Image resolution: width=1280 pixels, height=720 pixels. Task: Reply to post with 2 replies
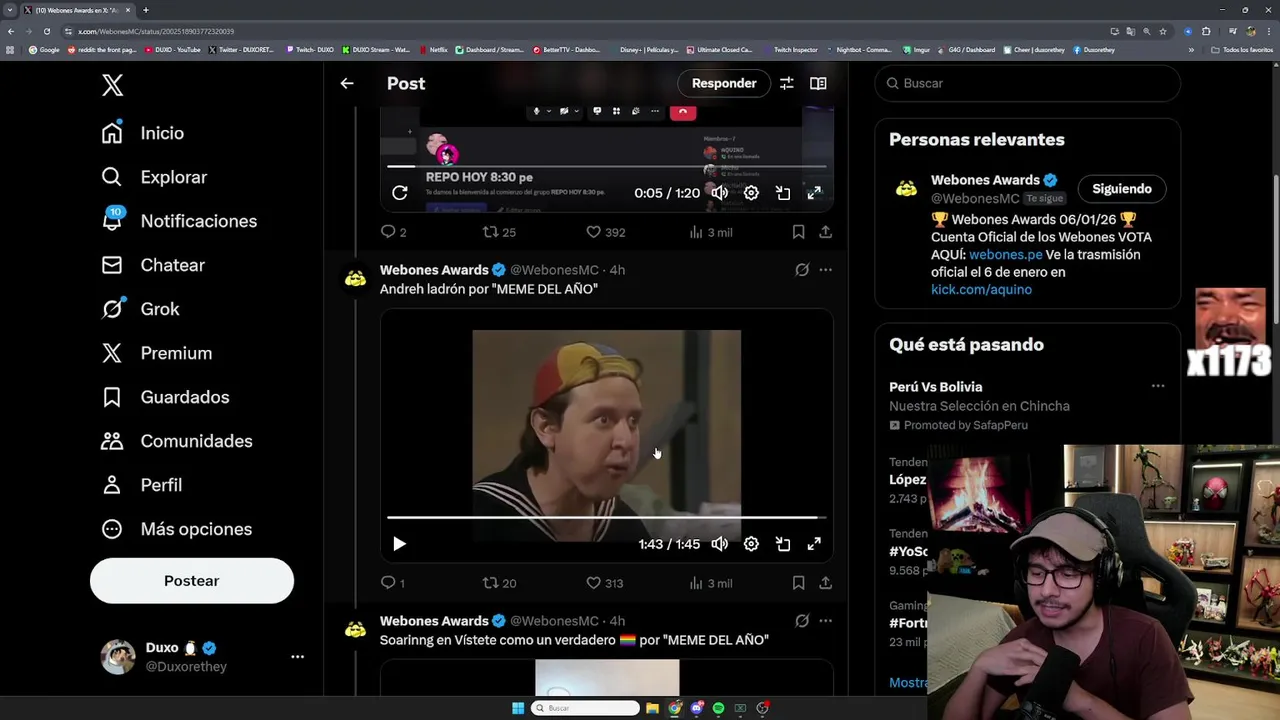coord(393,232)
